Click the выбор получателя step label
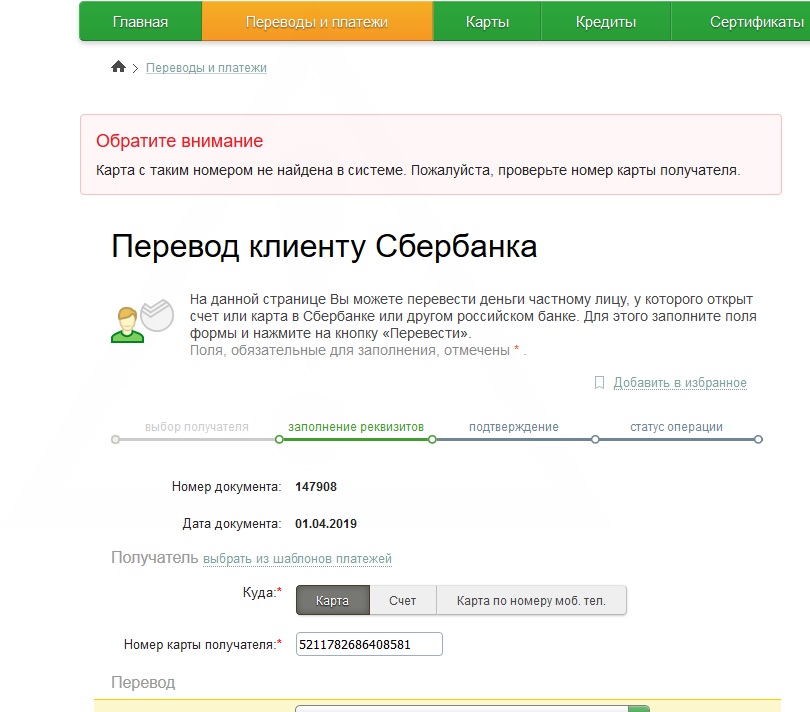 196,427
